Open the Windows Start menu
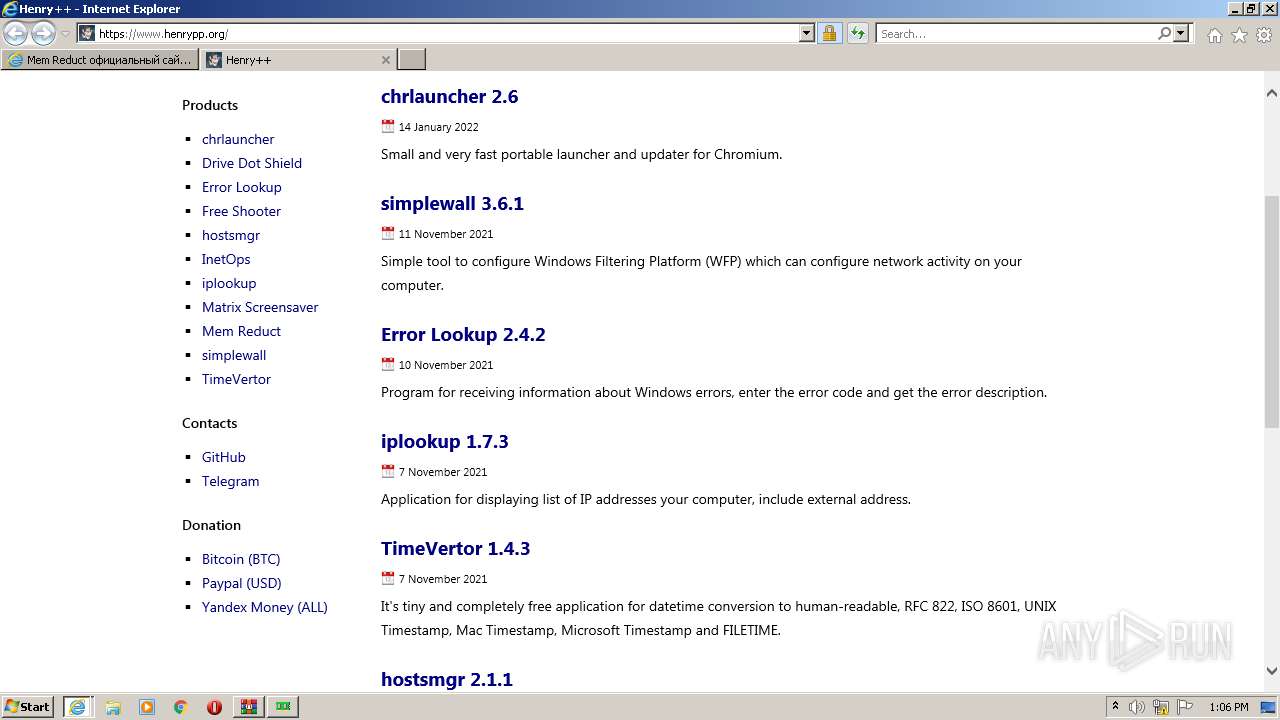Image resolution: width=1280 pixels, height=720 pixels. click(x=28, y=707)
